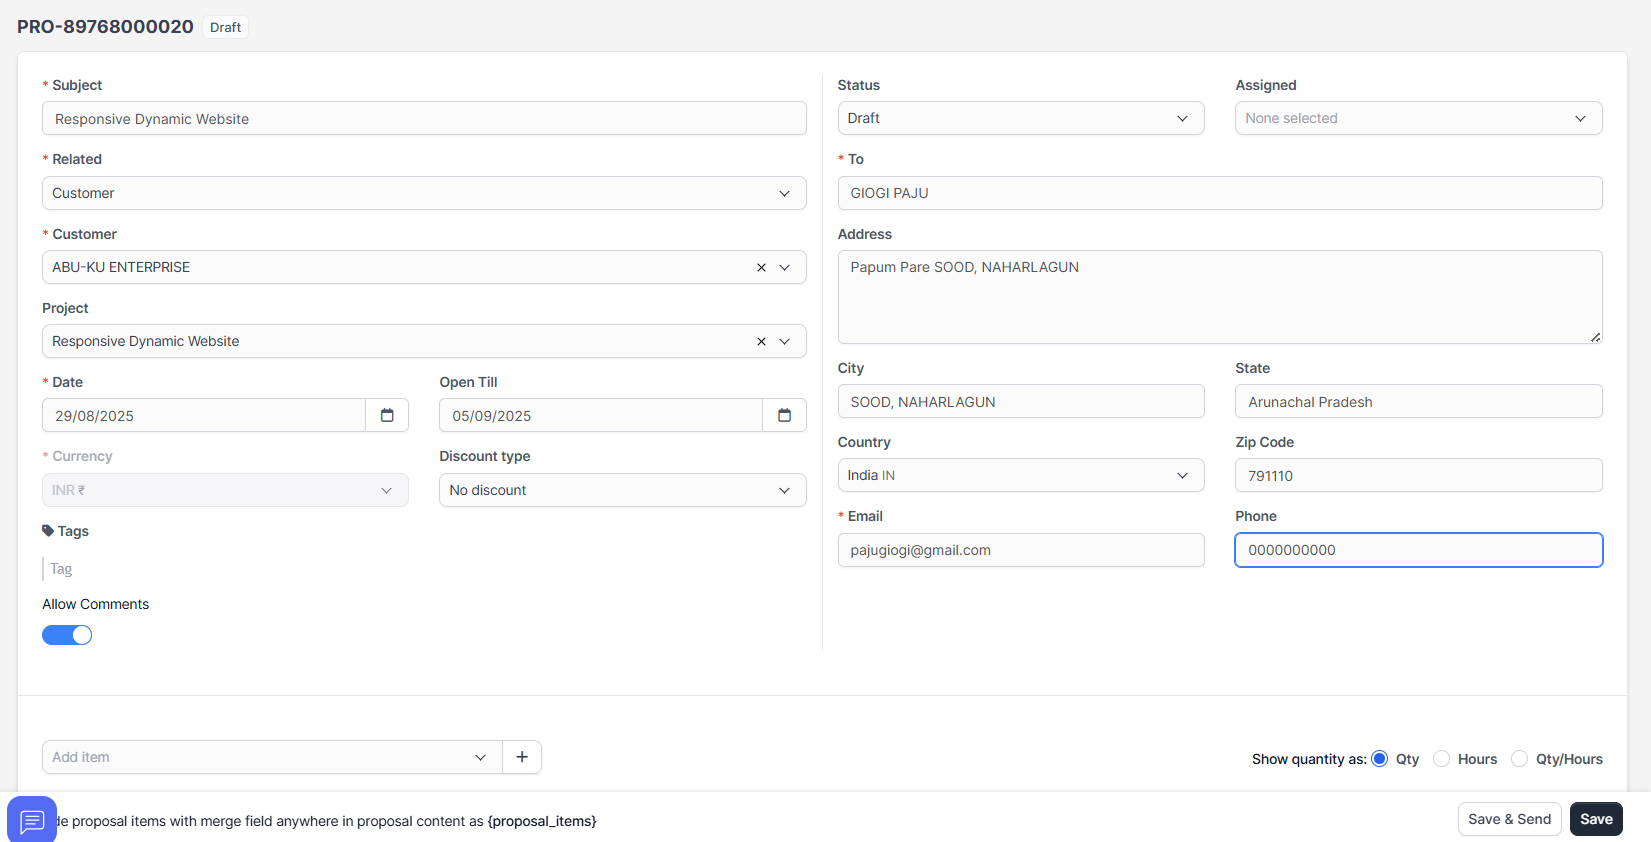Screen dimensions: 1651x842
Task: Open the chat widget icon
Action: (32, 820)
